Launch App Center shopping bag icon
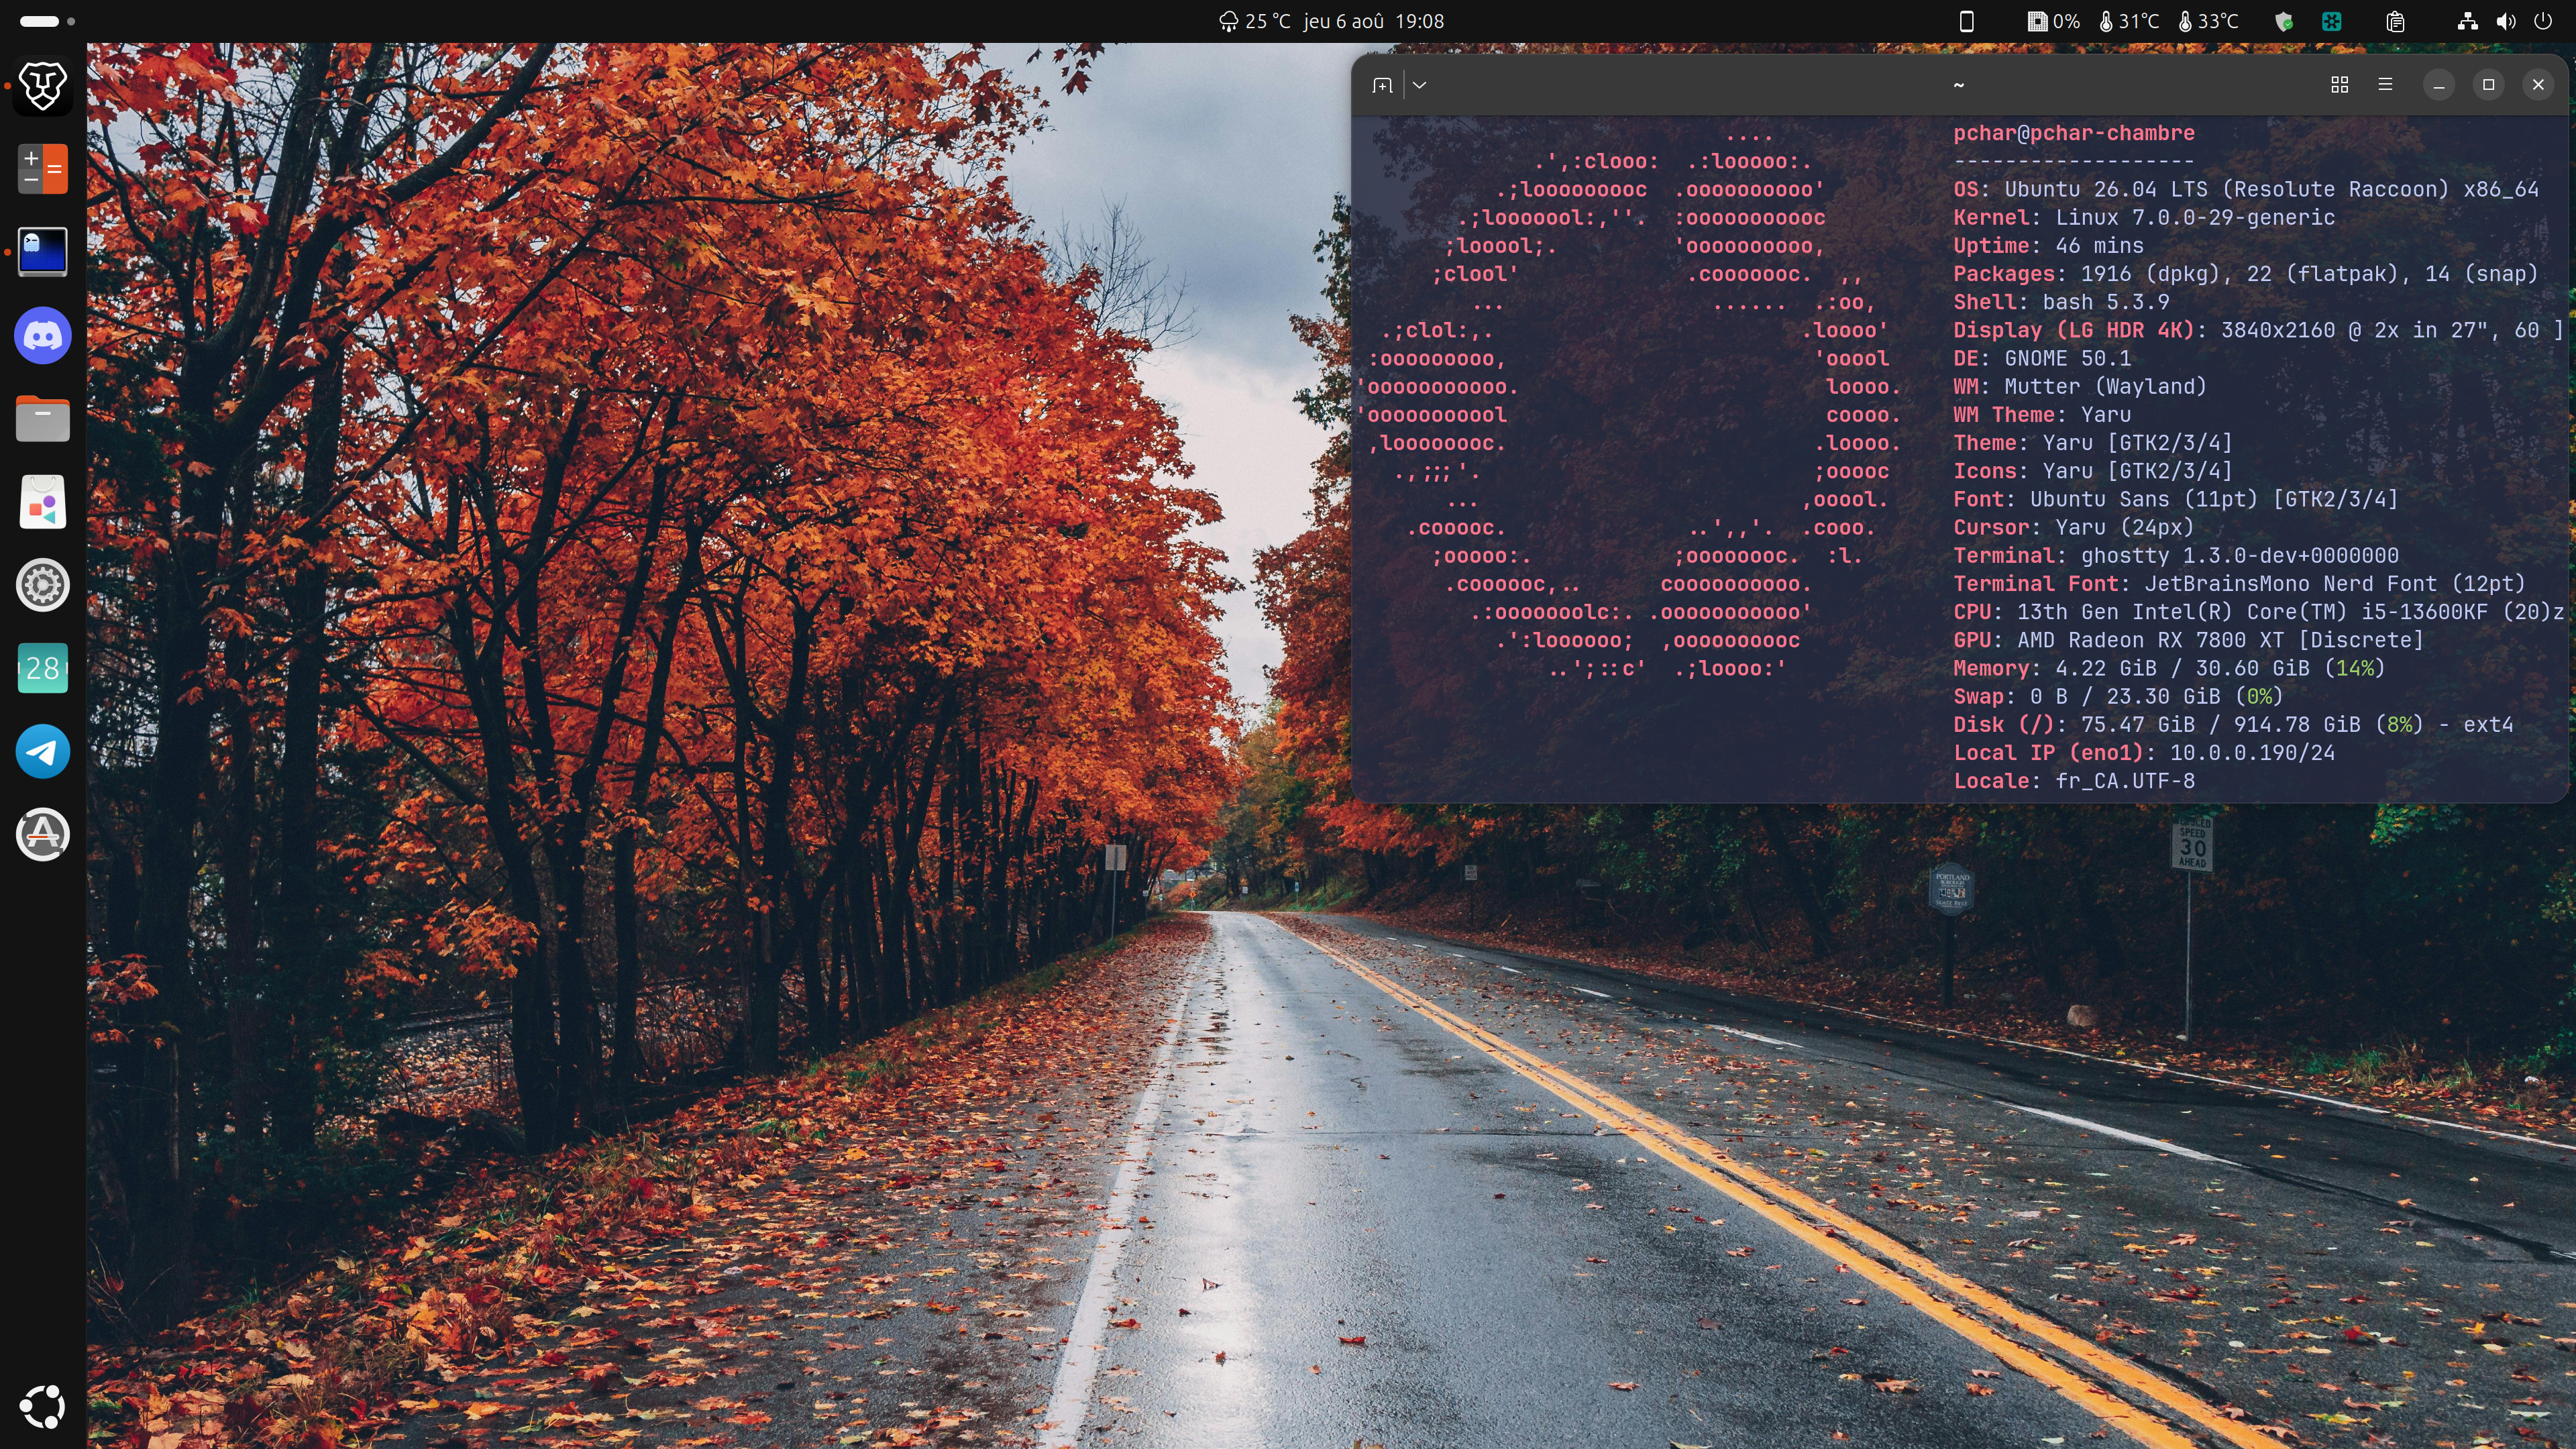2576x1449 pixels. click(43, 501)
